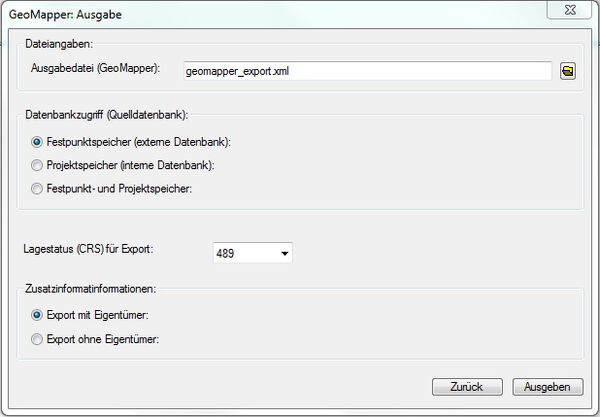Viewport: 600px width, 417px height.
Task: Expand the Lagestatus dropdown arrow
Action: tap(285, 254)
